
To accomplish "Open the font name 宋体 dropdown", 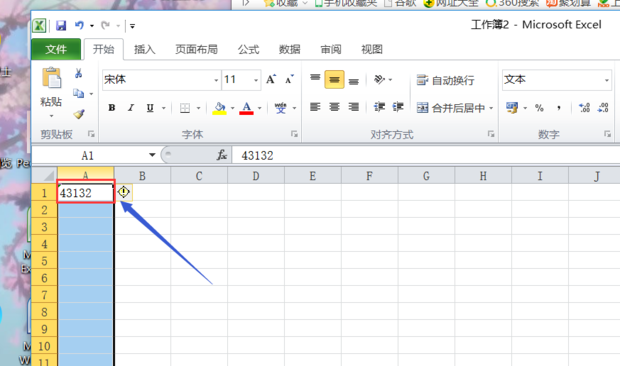I will (x=216, y=80).
